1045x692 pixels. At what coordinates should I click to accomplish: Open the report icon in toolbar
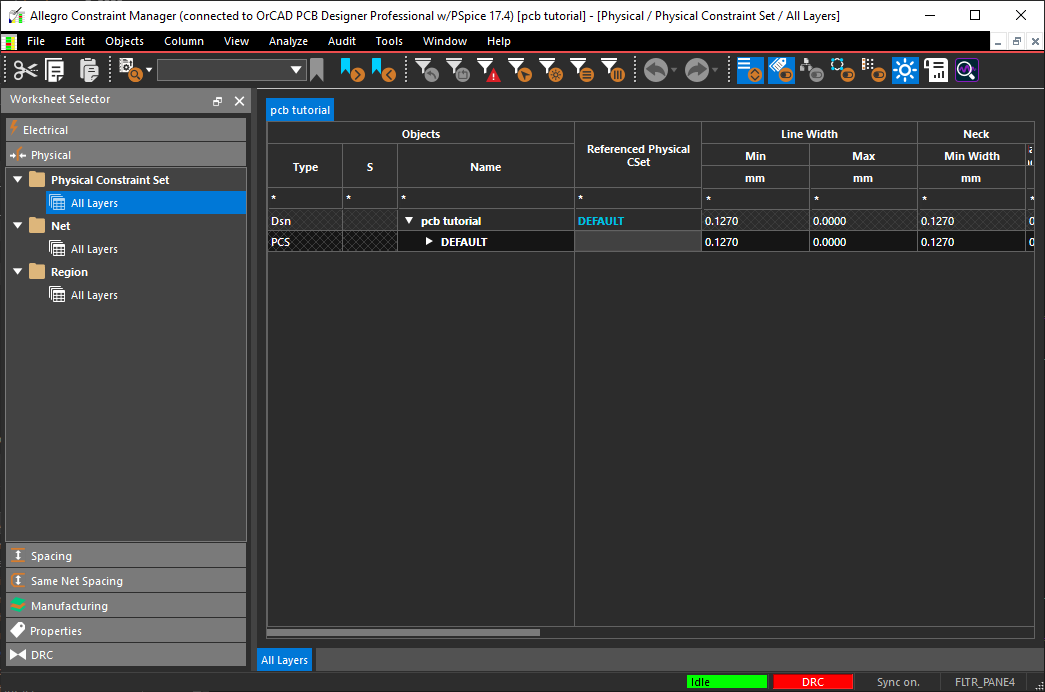point(936,70)
